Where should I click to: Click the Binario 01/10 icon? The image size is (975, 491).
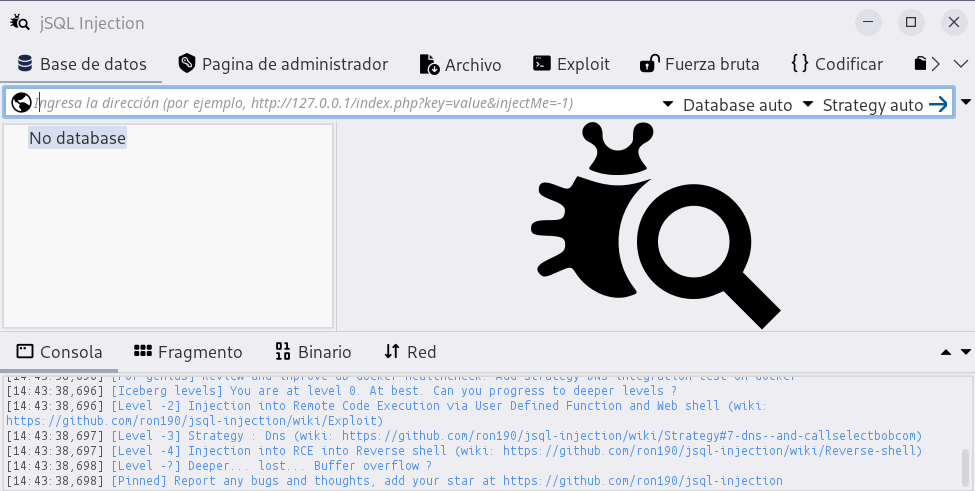click(283, 351)
